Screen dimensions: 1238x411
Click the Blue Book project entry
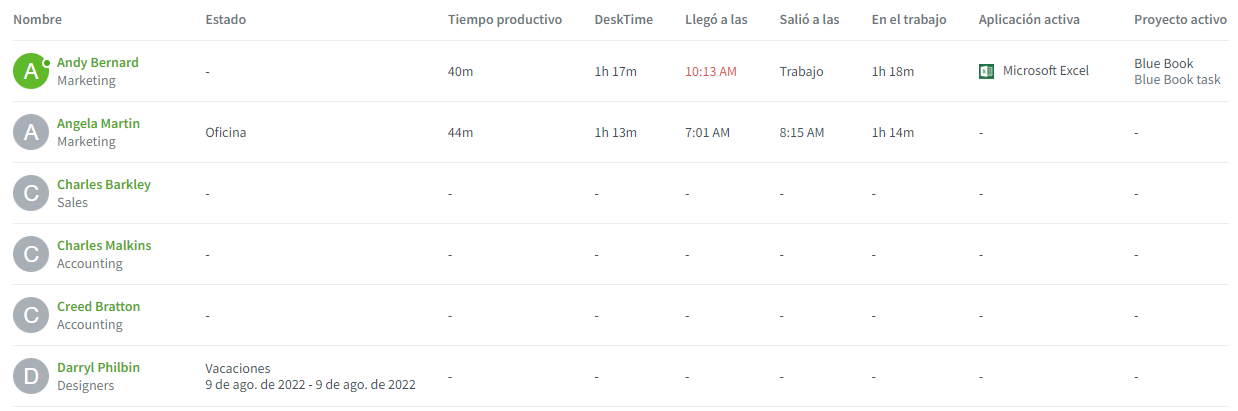click(1163, 63)
